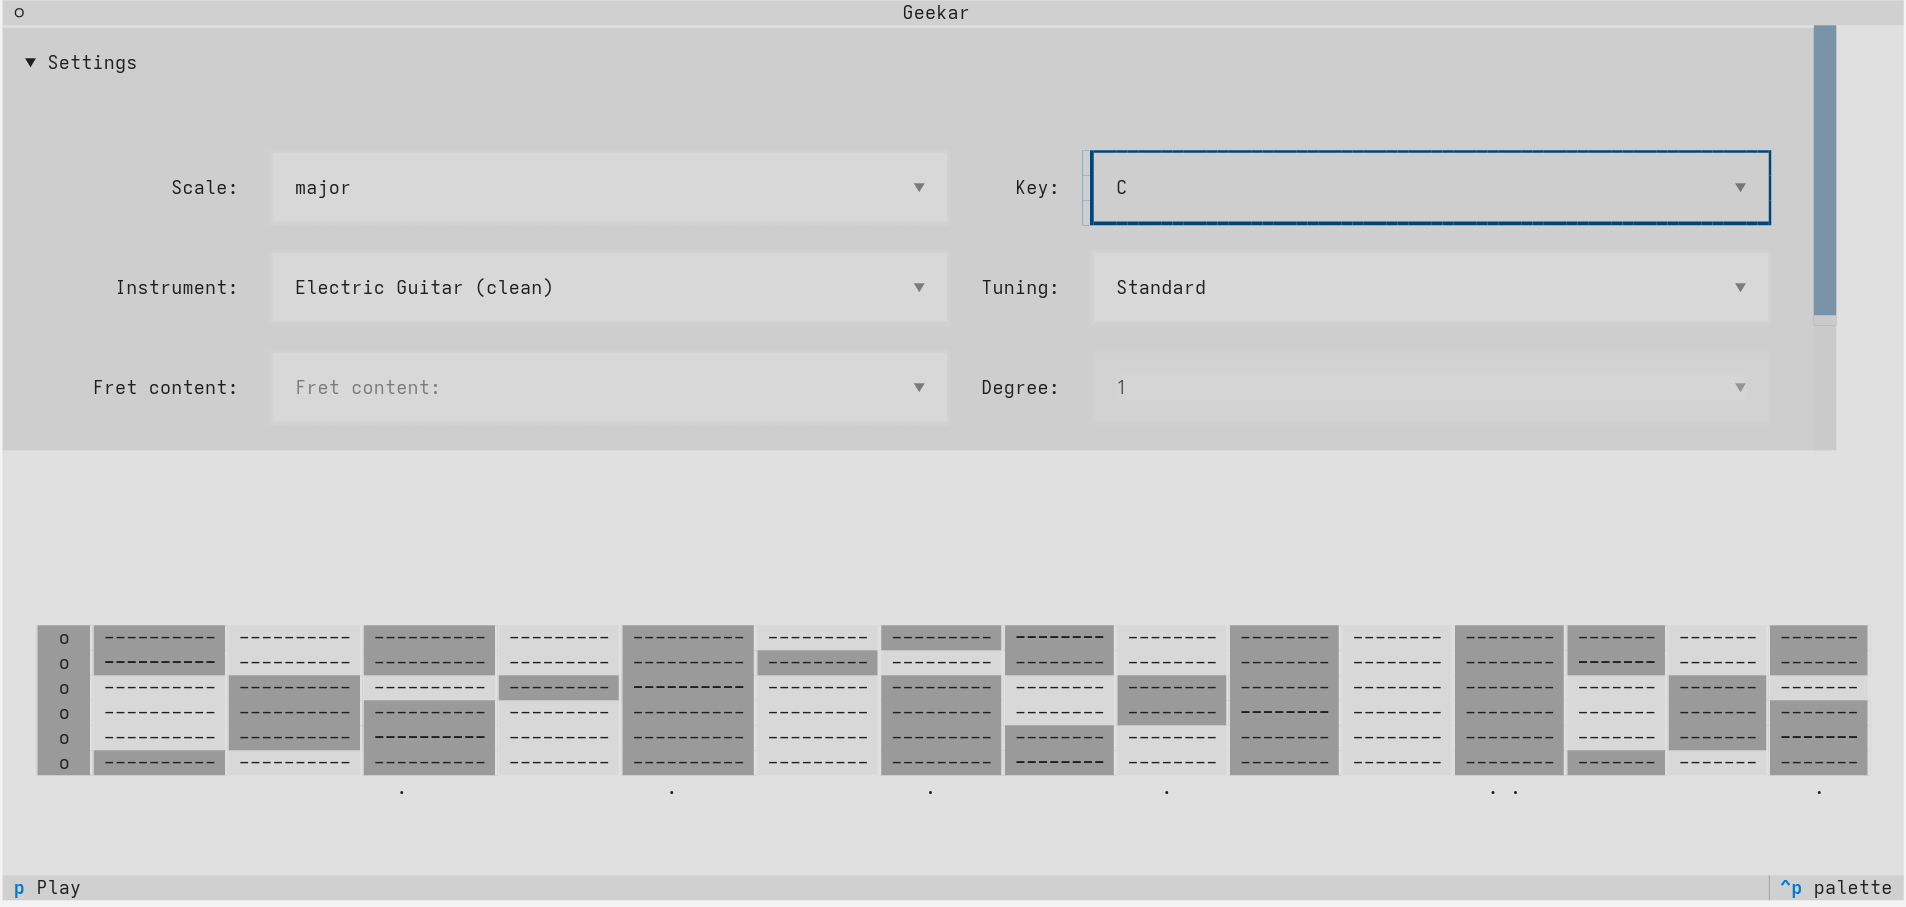Open the empty Fret content dropdown
This screenshot has width=1906, height=907.
tap(609, 387)
